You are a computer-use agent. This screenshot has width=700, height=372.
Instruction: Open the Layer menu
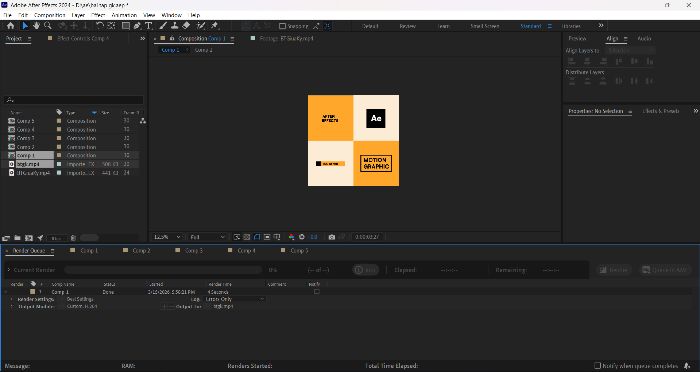point(78,15)
